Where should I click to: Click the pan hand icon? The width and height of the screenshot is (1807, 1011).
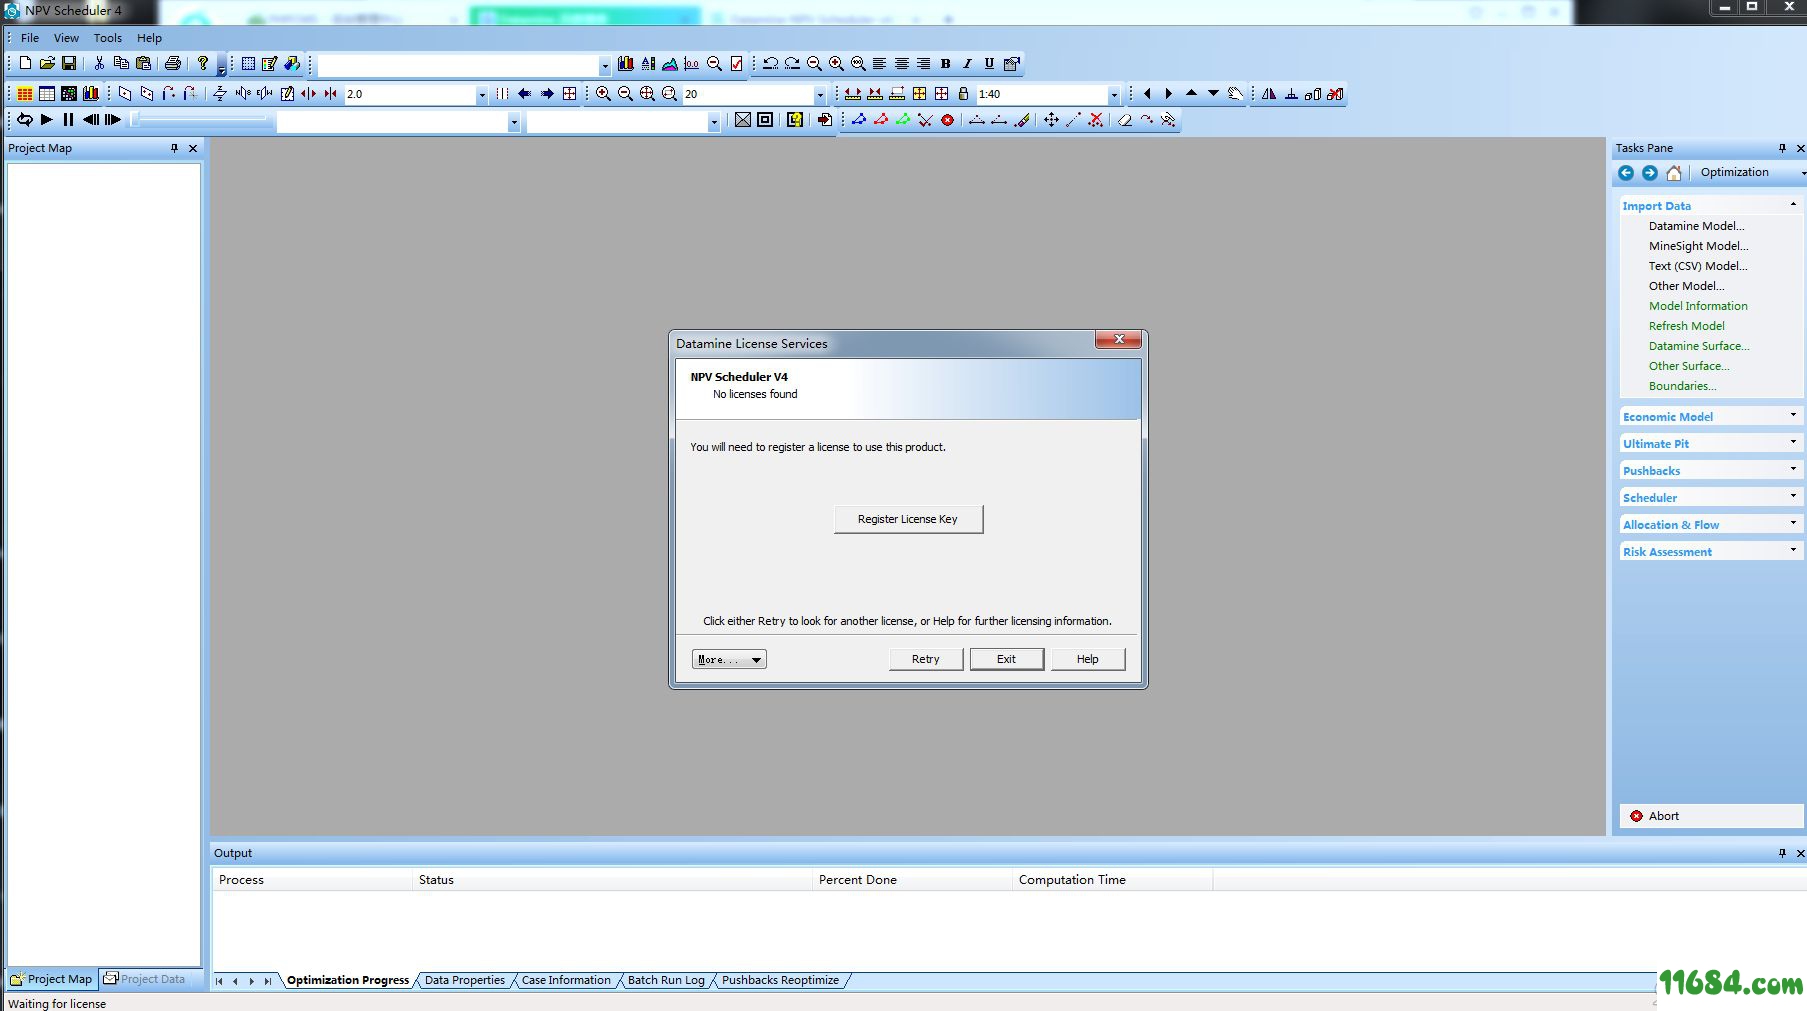coord(1235,93)
